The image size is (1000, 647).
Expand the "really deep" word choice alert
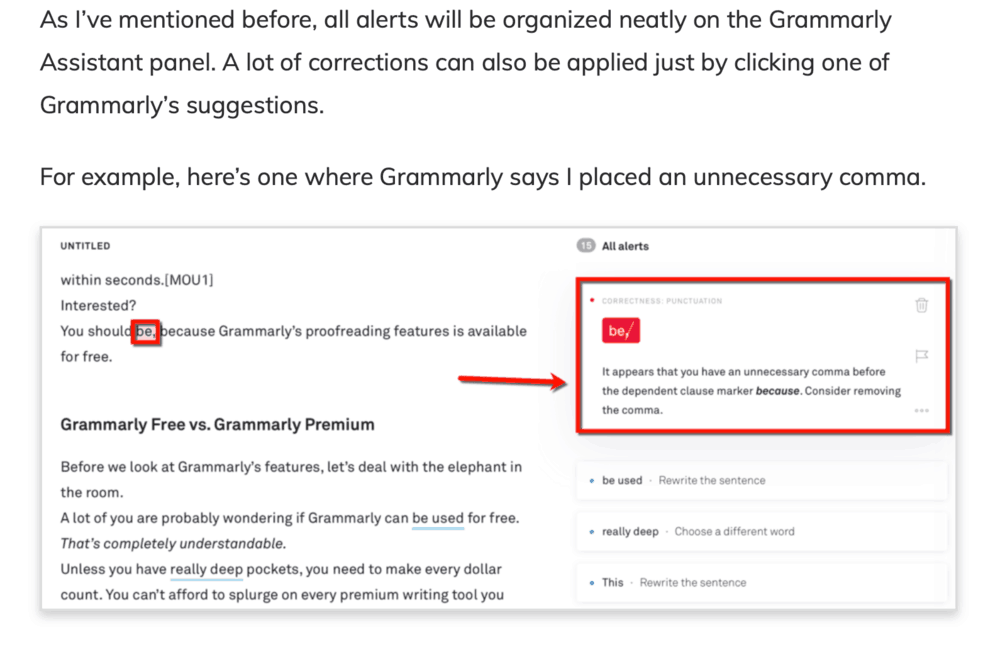point(761,532)
